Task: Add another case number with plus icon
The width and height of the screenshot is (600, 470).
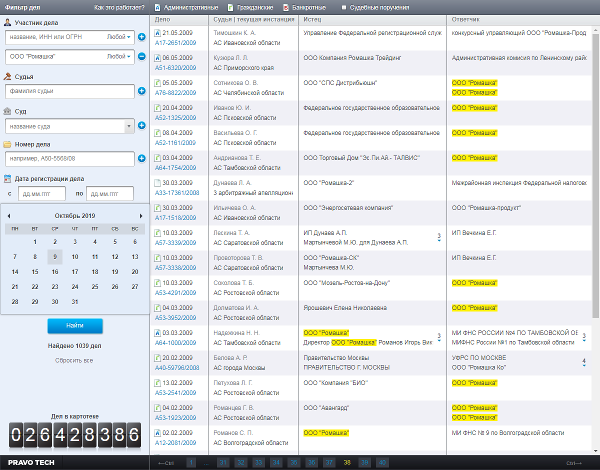Action: pos(142,158)
